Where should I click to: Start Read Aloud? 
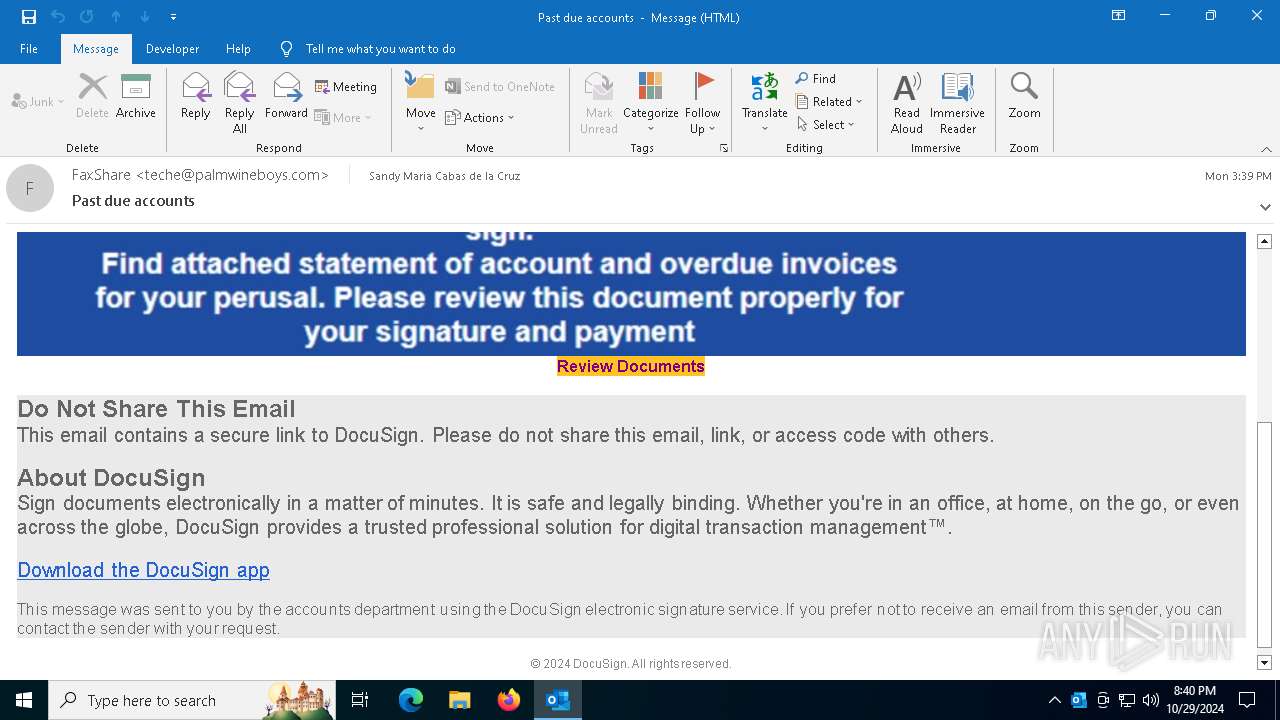pos(907,102)
